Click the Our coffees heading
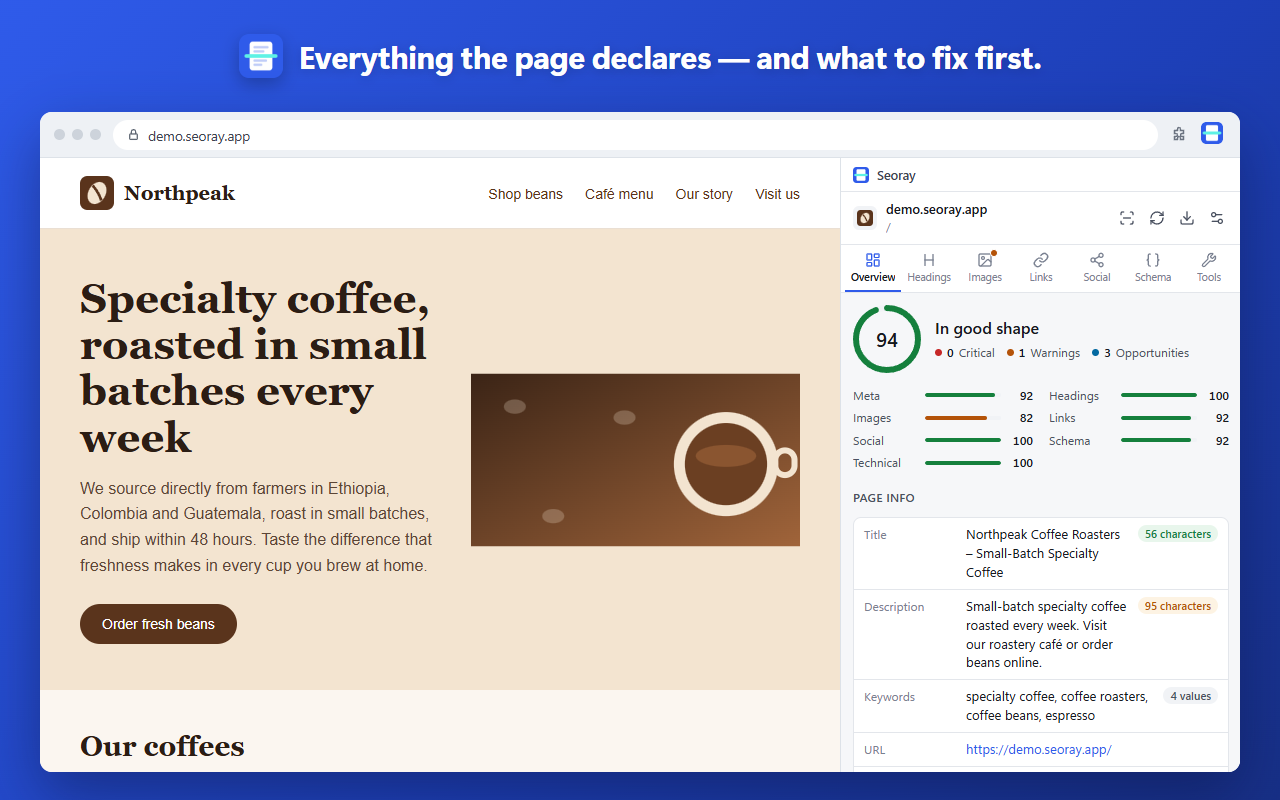 (162, 746)
